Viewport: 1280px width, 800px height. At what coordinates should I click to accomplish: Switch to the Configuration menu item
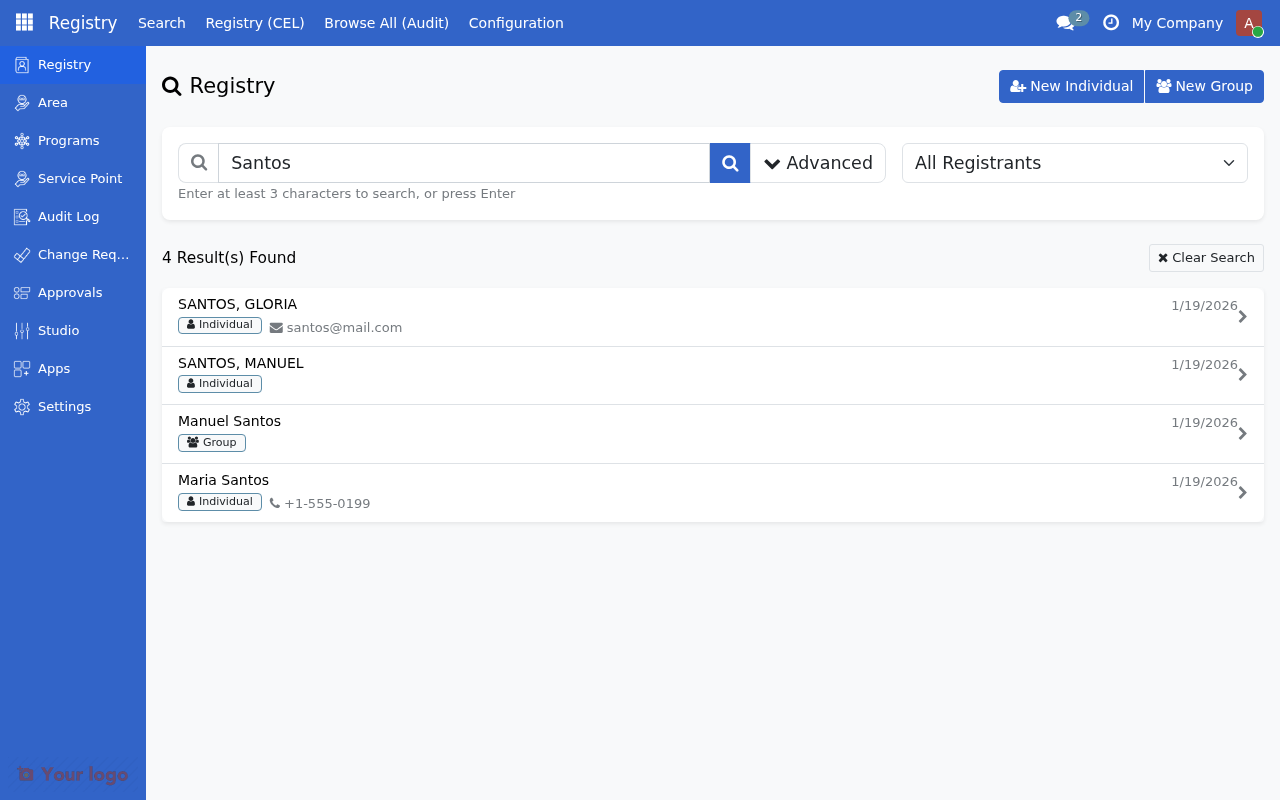coord(516,22)
